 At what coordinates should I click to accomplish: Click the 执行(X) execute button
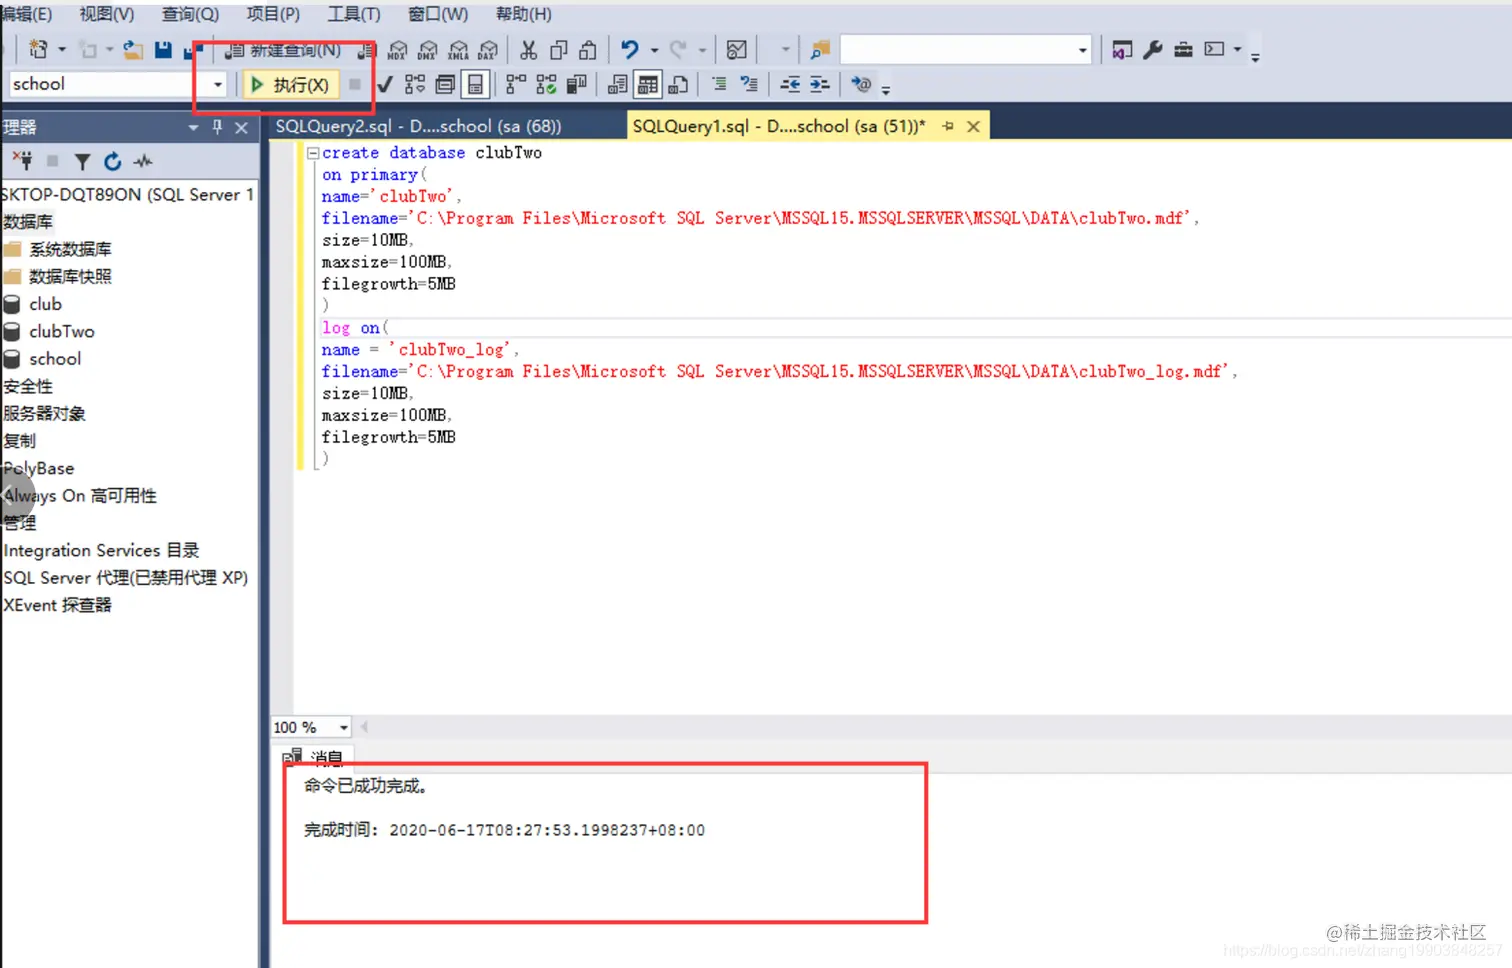point(289,85)
